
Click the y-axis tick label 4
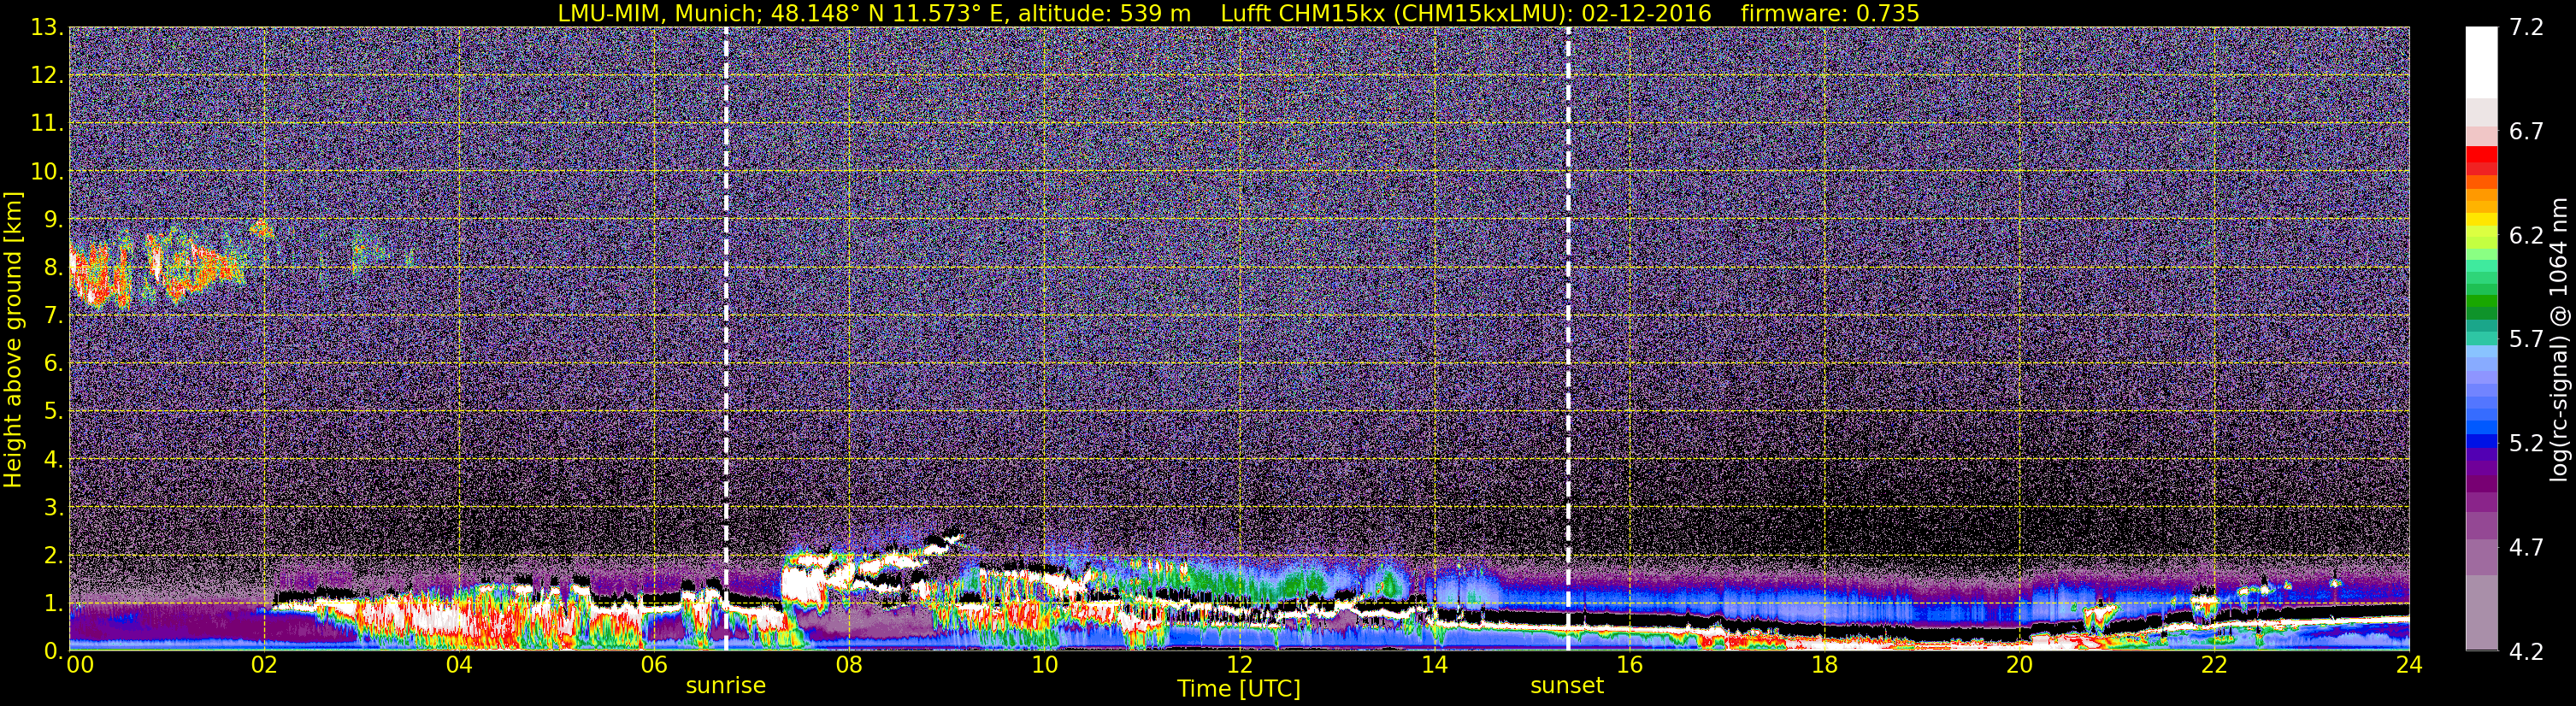(54, 460)
